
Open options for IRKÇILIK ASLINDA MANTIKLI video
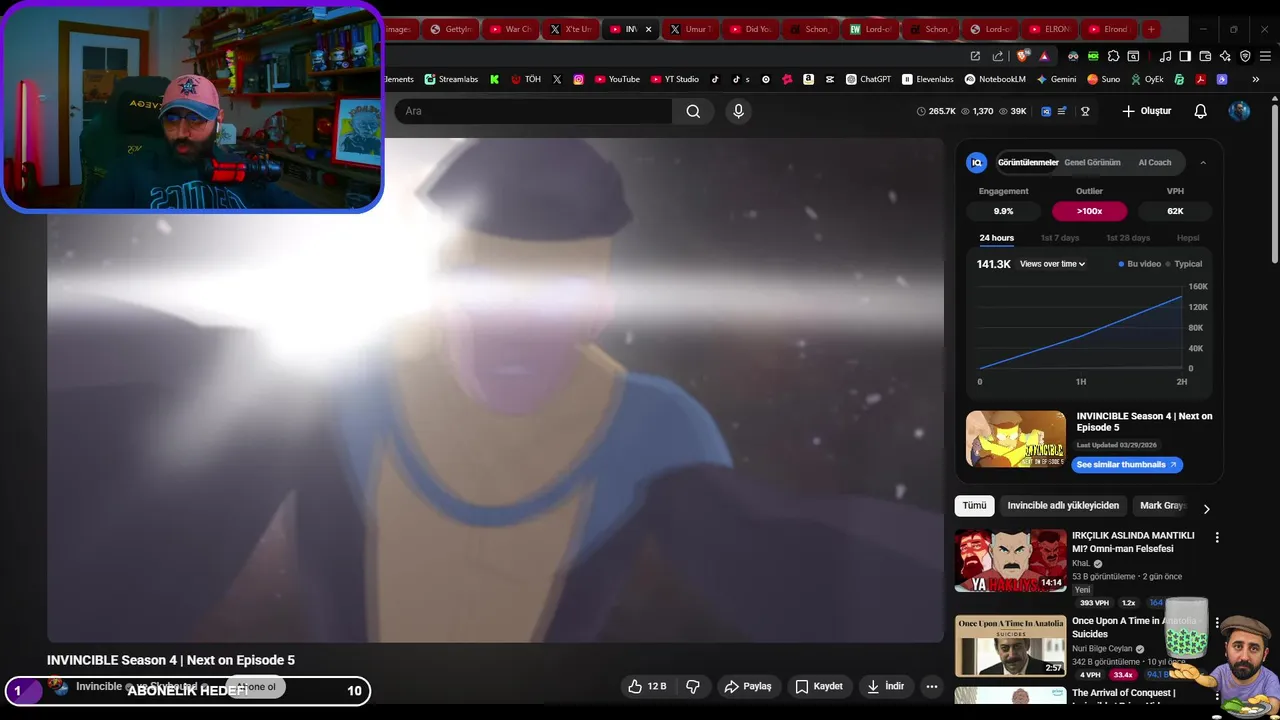tap(1217, 538)
